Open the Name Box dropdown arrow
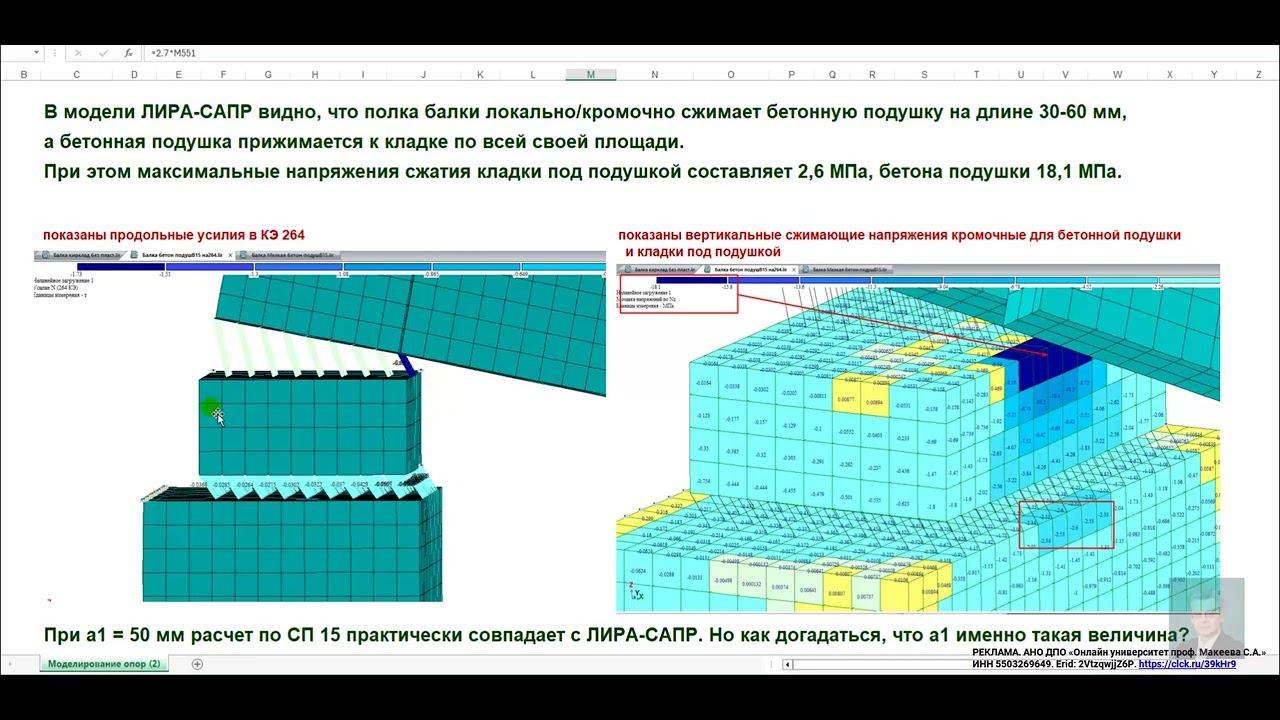Viewport: 1280px width, 720px height. pos(37,53)
